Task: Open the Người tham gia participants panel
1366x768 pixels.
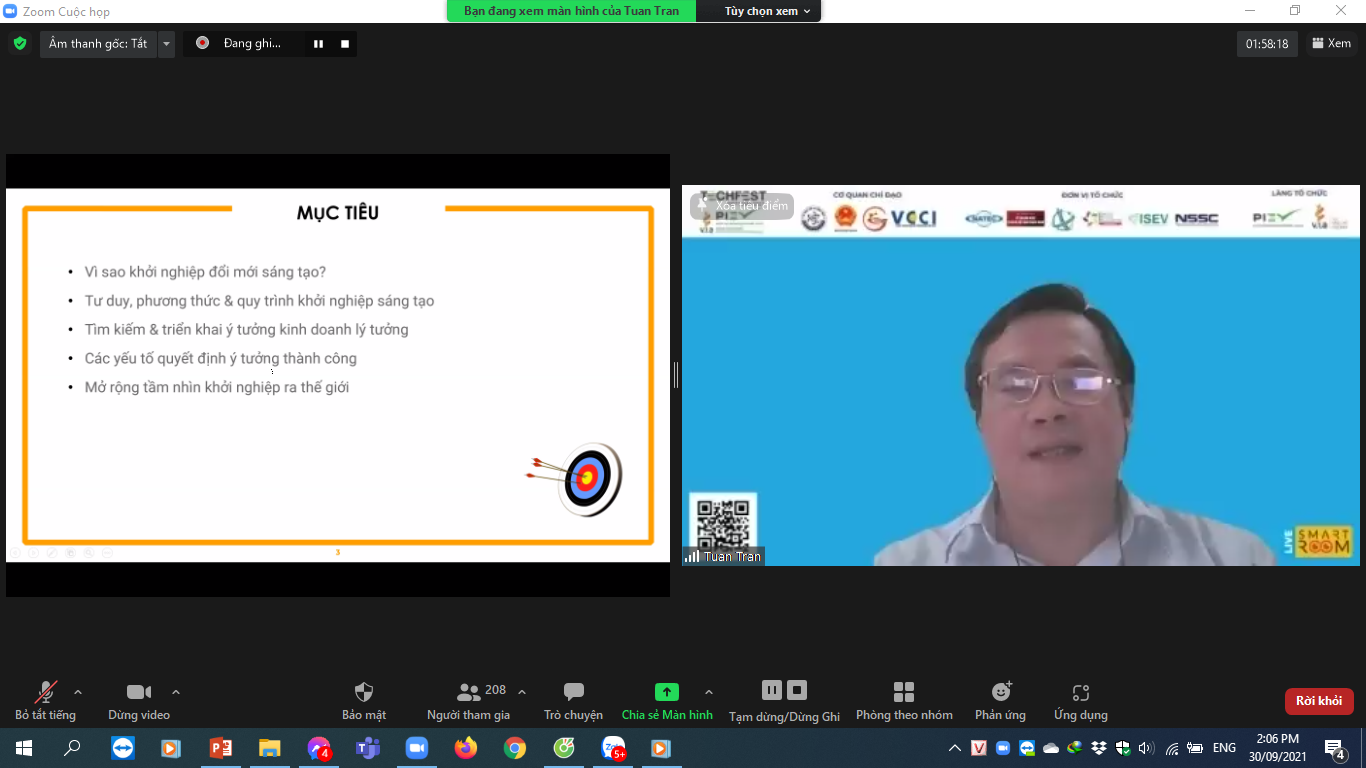Action: [468, 701]
